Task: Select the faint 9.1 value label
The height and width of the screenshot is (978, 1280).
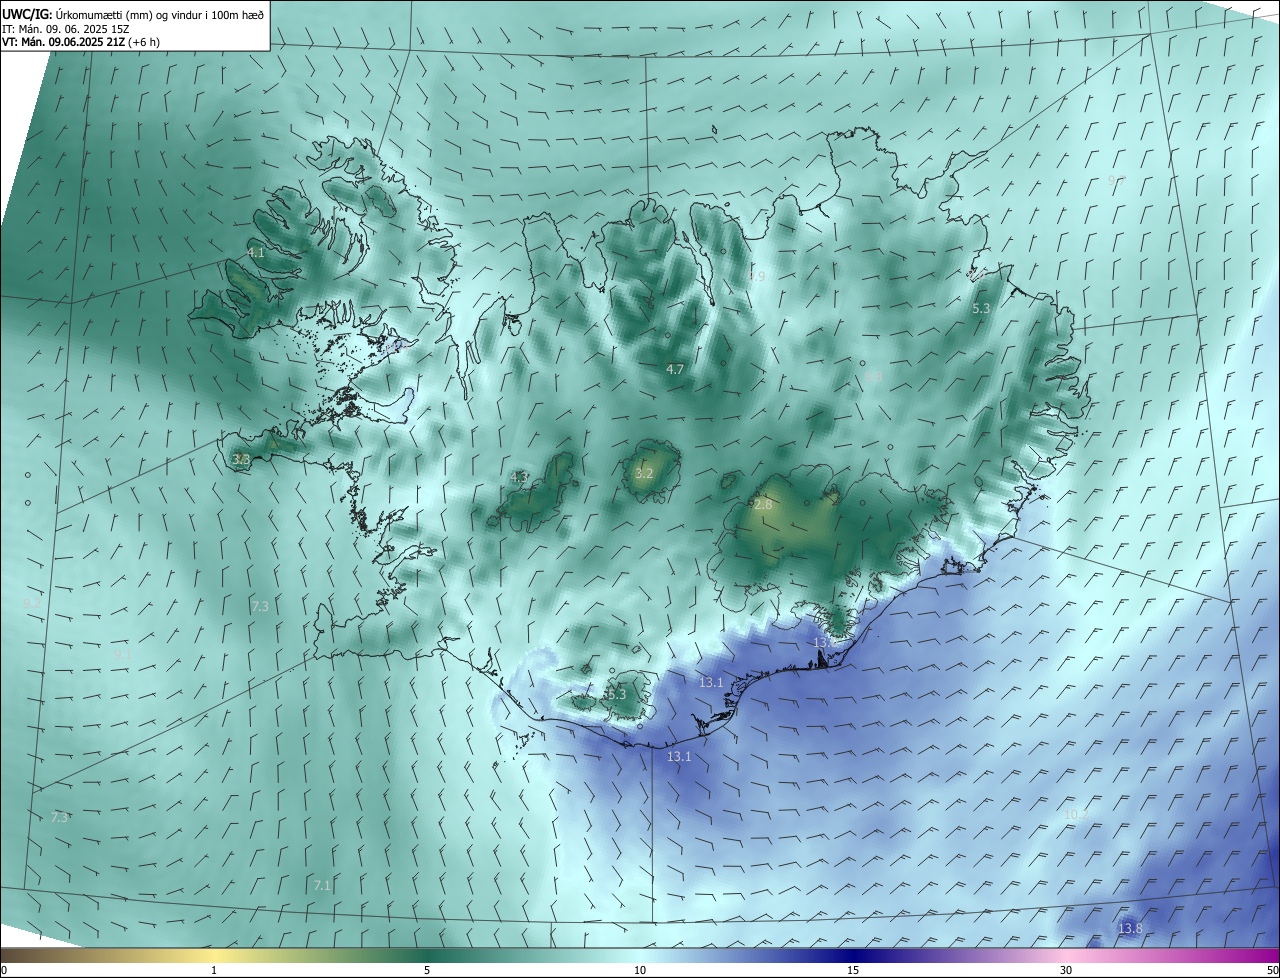Action: tap(122, 653)
